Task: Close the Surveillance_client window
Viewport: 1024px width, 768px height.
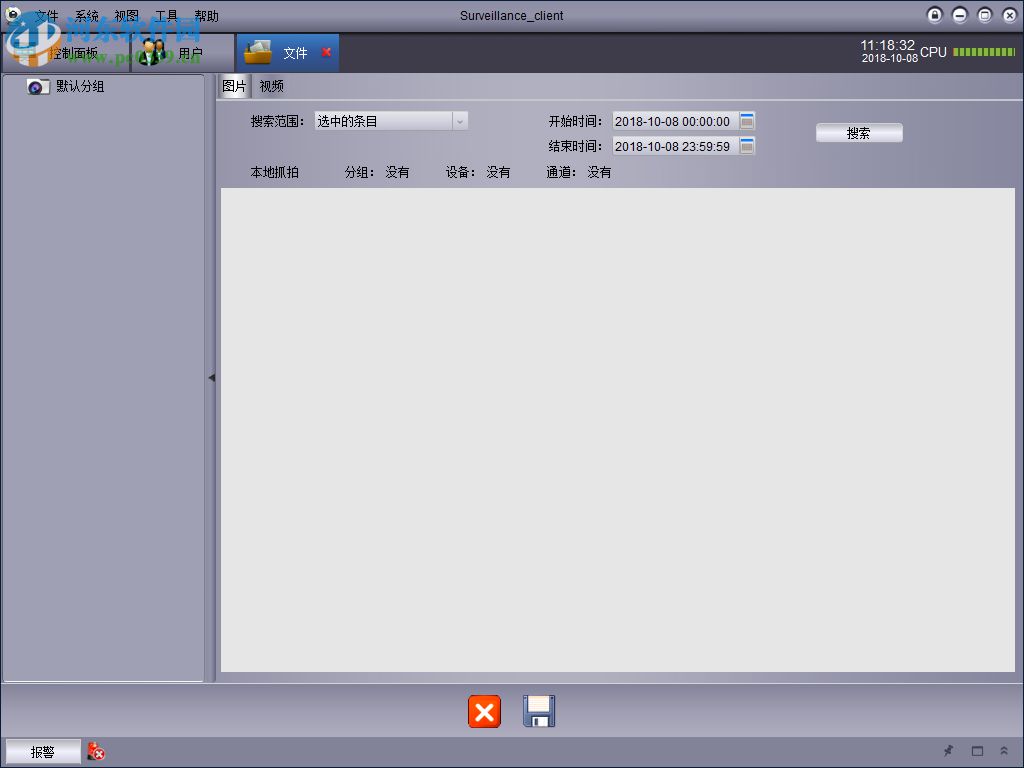Action: 1009,15
